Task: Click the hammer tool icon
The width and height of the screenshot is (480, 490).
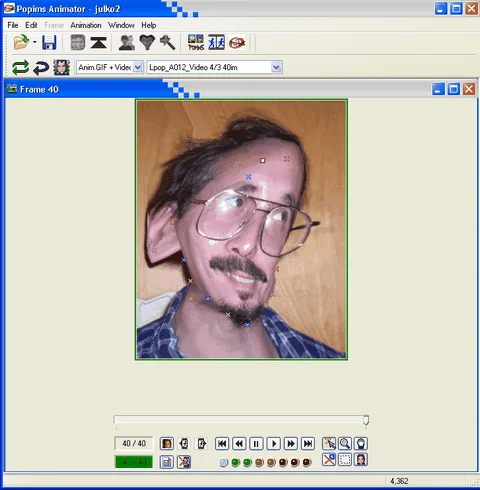Action: tap(167, 43)
